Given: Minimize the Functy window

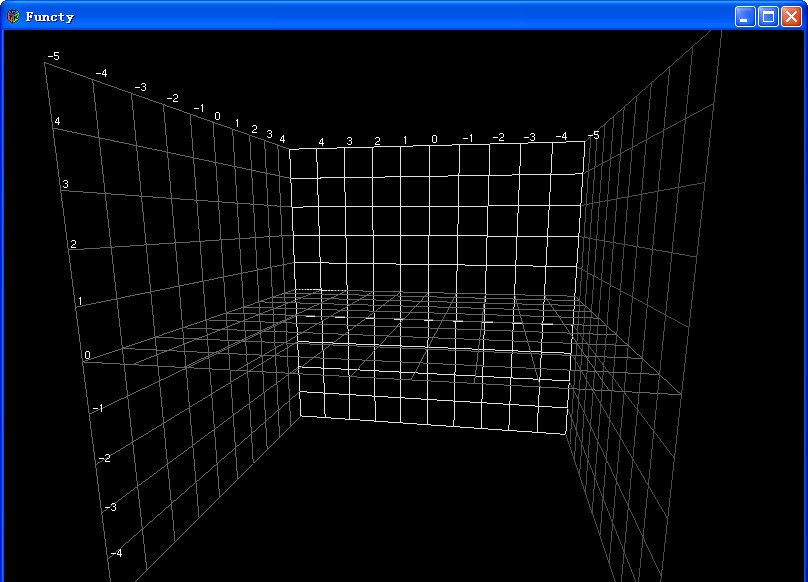Looking at the screenshot, I should pos(745,16).
